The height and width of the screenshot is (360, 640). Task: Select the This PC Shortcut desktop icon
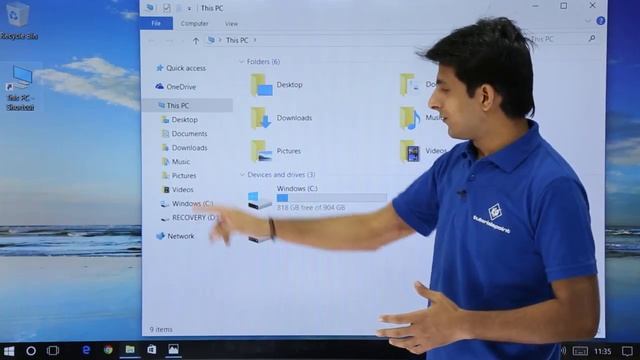tap(20, 88)
